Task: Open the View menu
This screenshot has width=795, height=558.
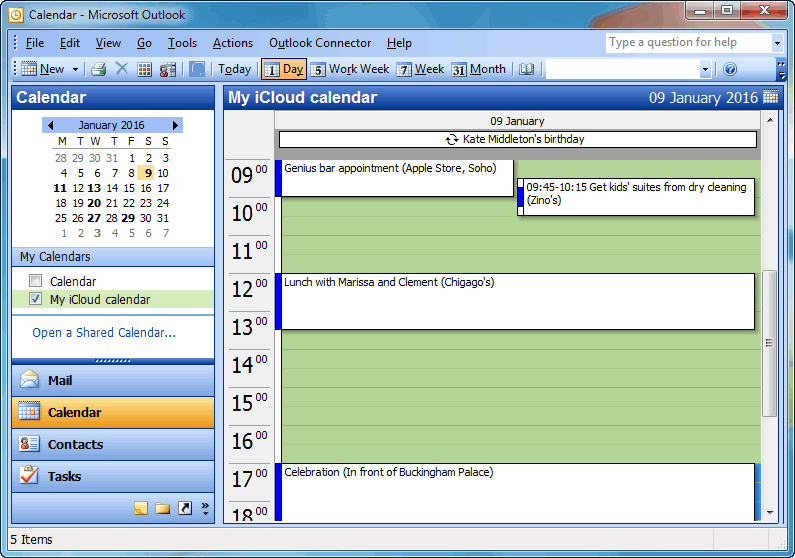Action: pos(108,43)
